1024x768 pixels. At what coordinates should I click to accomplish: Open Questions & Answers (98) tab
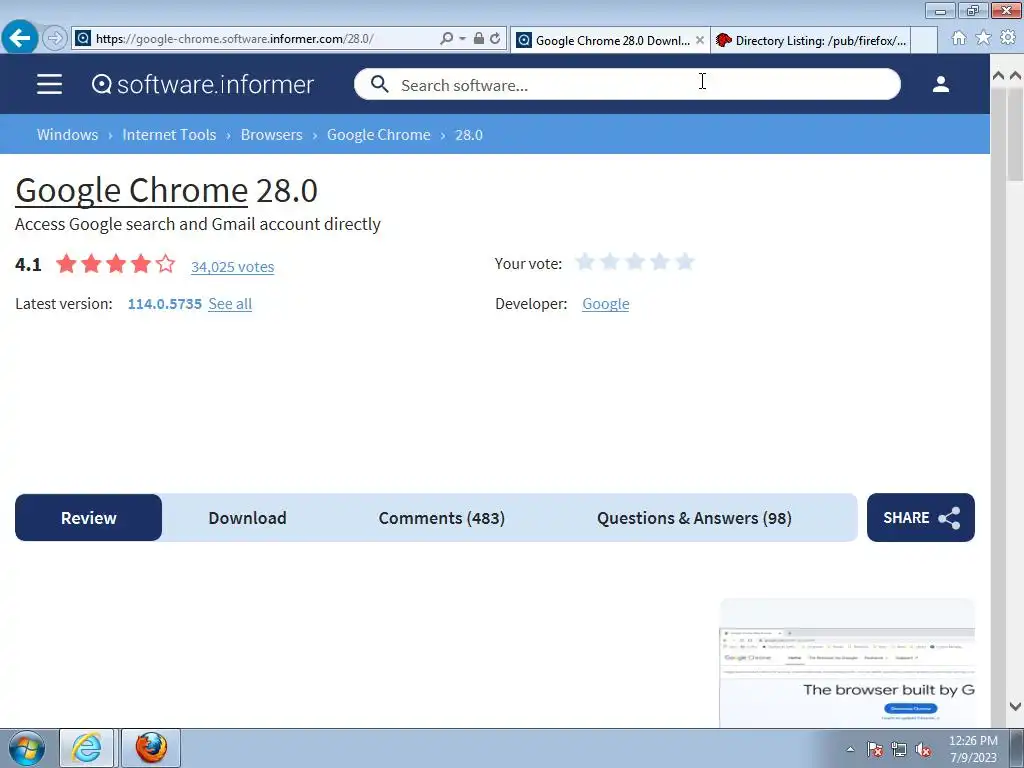[x=694, y=518]
